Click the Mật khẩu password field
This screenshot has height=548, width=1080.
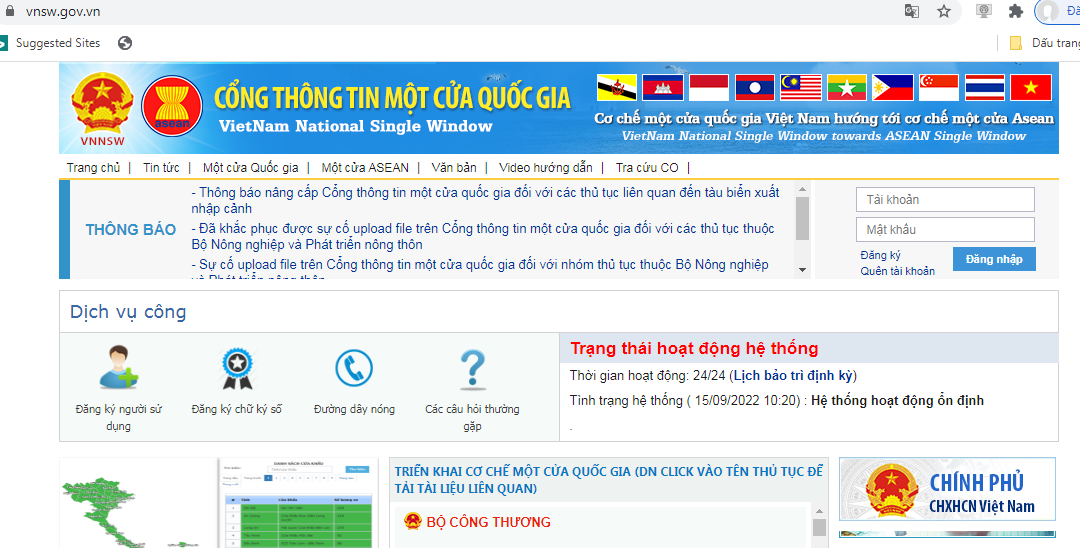point(945,229)
